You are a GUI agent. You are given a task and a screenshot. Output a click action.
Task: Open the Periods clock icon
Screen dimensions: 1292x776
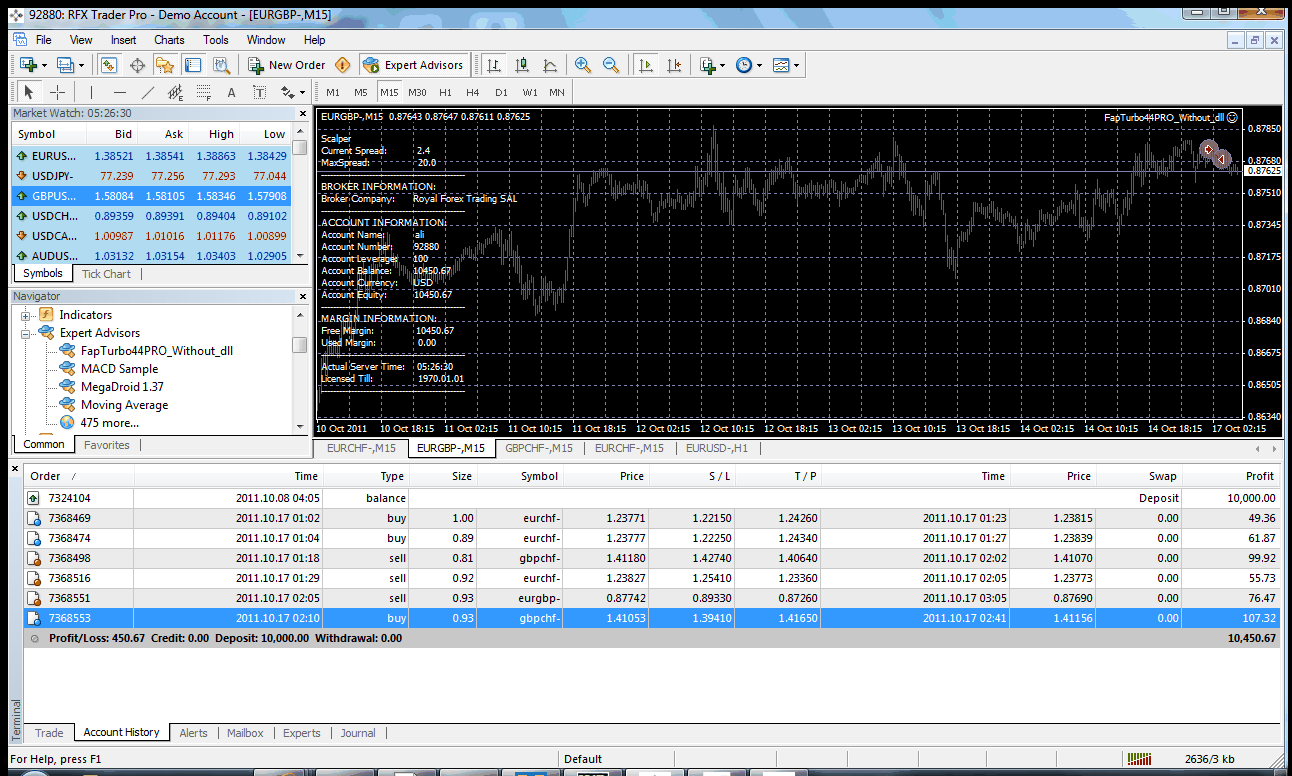[744, 65]
